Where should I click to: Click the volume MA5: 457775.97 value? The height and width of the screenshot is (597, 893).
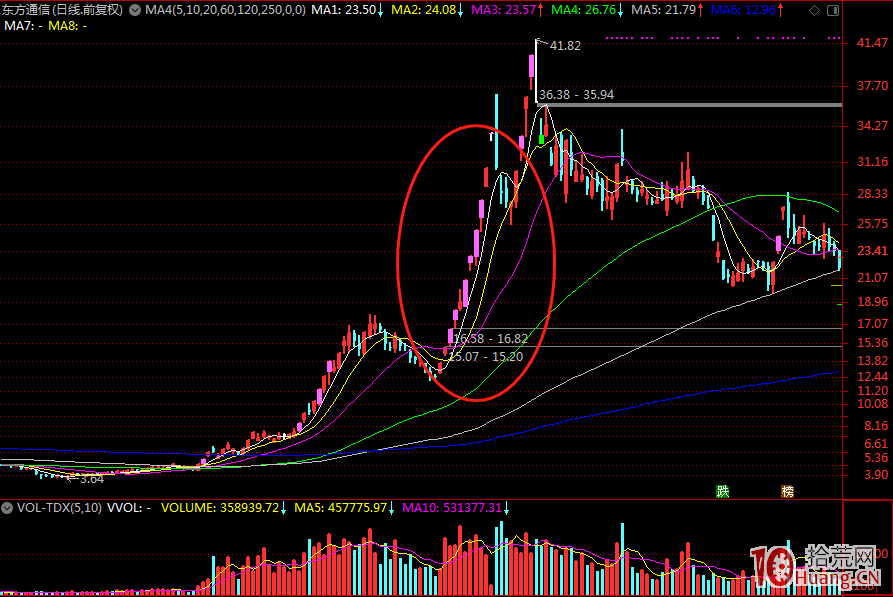click(341, 508)
